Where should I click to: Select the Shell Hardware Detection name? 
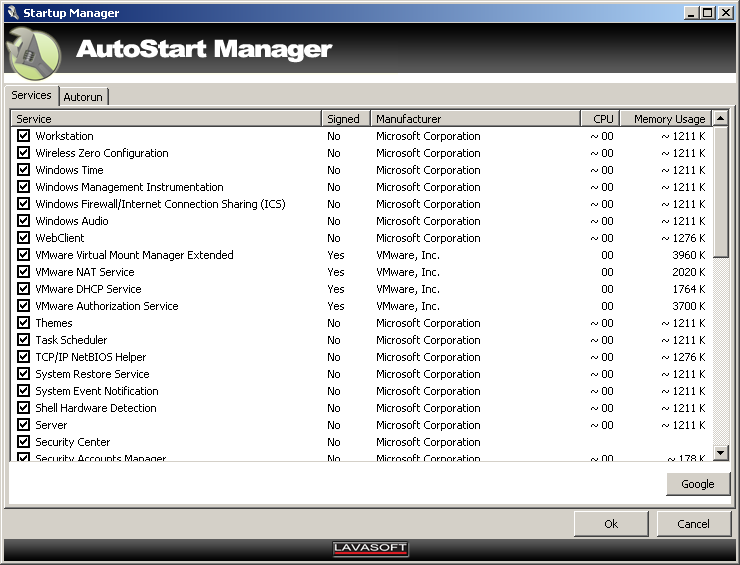(x=96, y=408)
